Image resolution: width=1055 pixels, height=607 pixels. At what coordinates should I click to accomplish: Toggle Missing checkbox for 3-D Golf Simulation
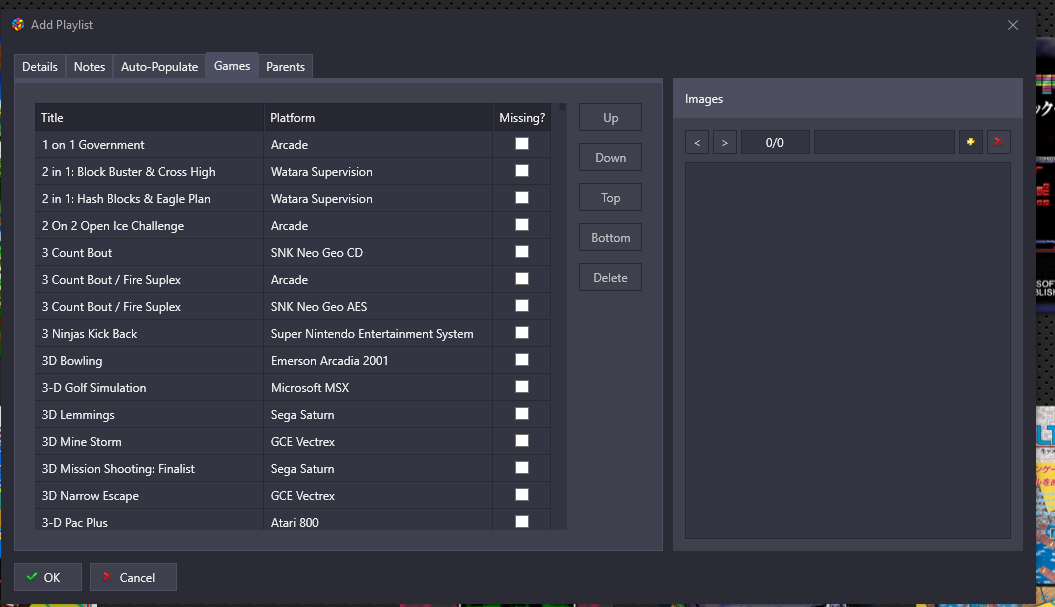click(521, 387)
